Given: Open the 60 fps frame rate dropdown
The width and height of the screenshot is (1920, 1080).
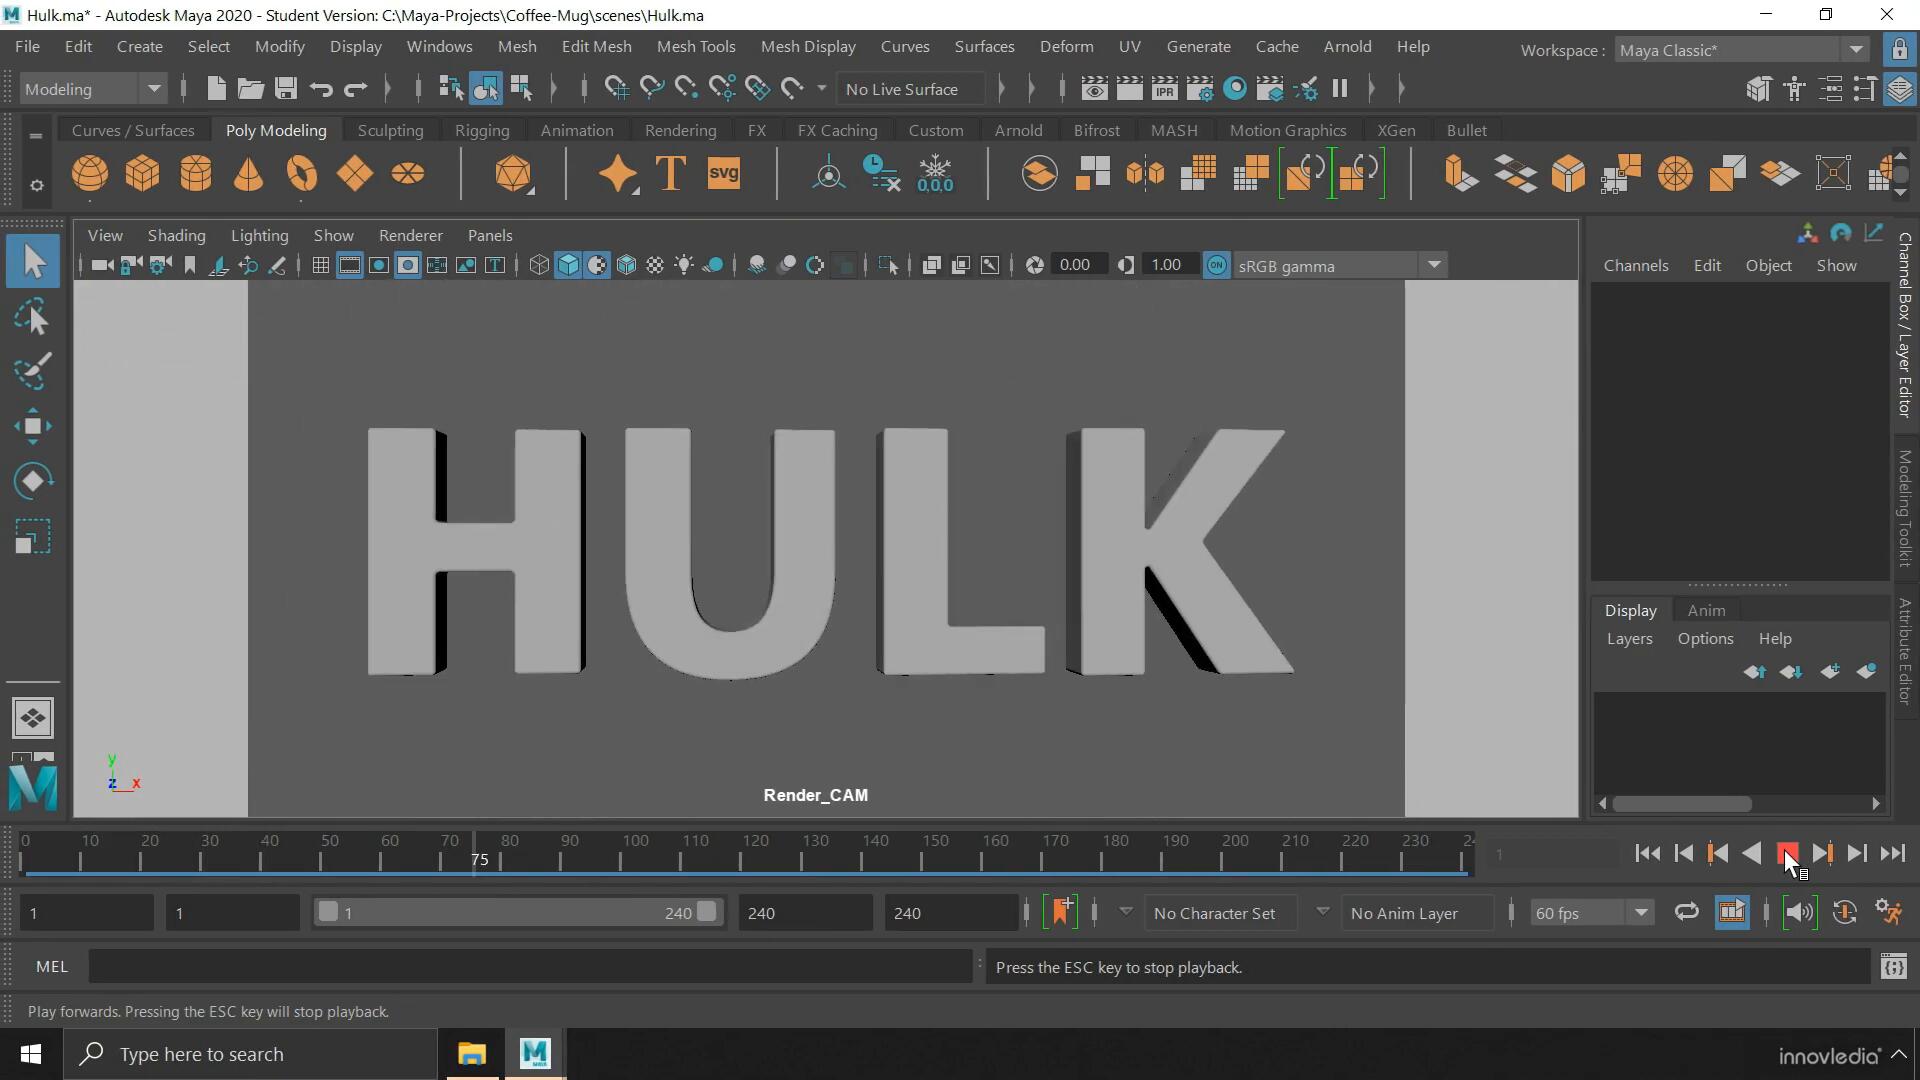Looking at the screenshot, I should click(1641, 913).
